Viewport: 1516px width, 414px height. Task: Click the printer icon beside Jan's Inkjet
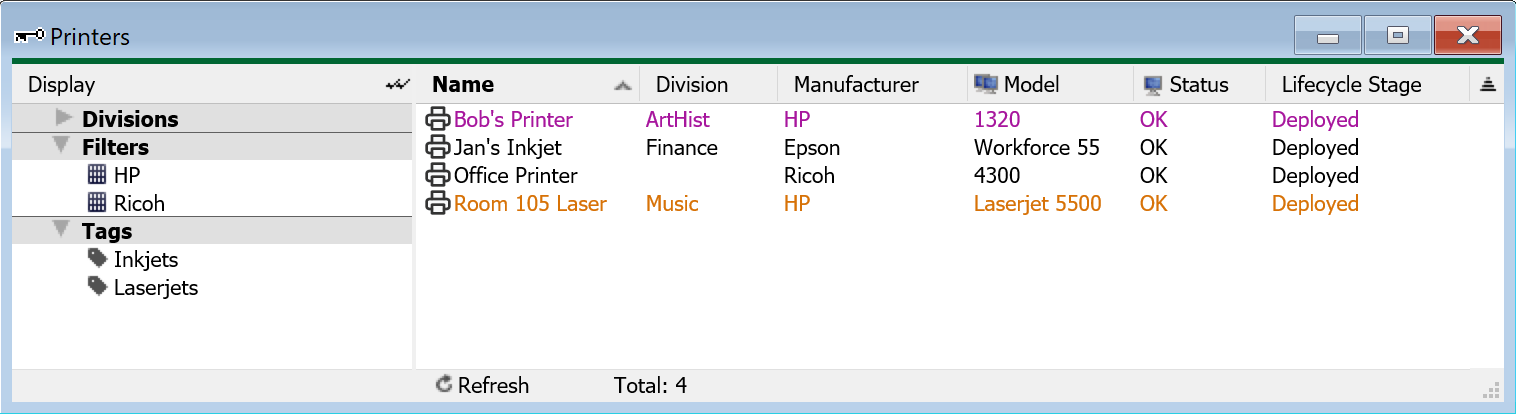pos(438,148)
